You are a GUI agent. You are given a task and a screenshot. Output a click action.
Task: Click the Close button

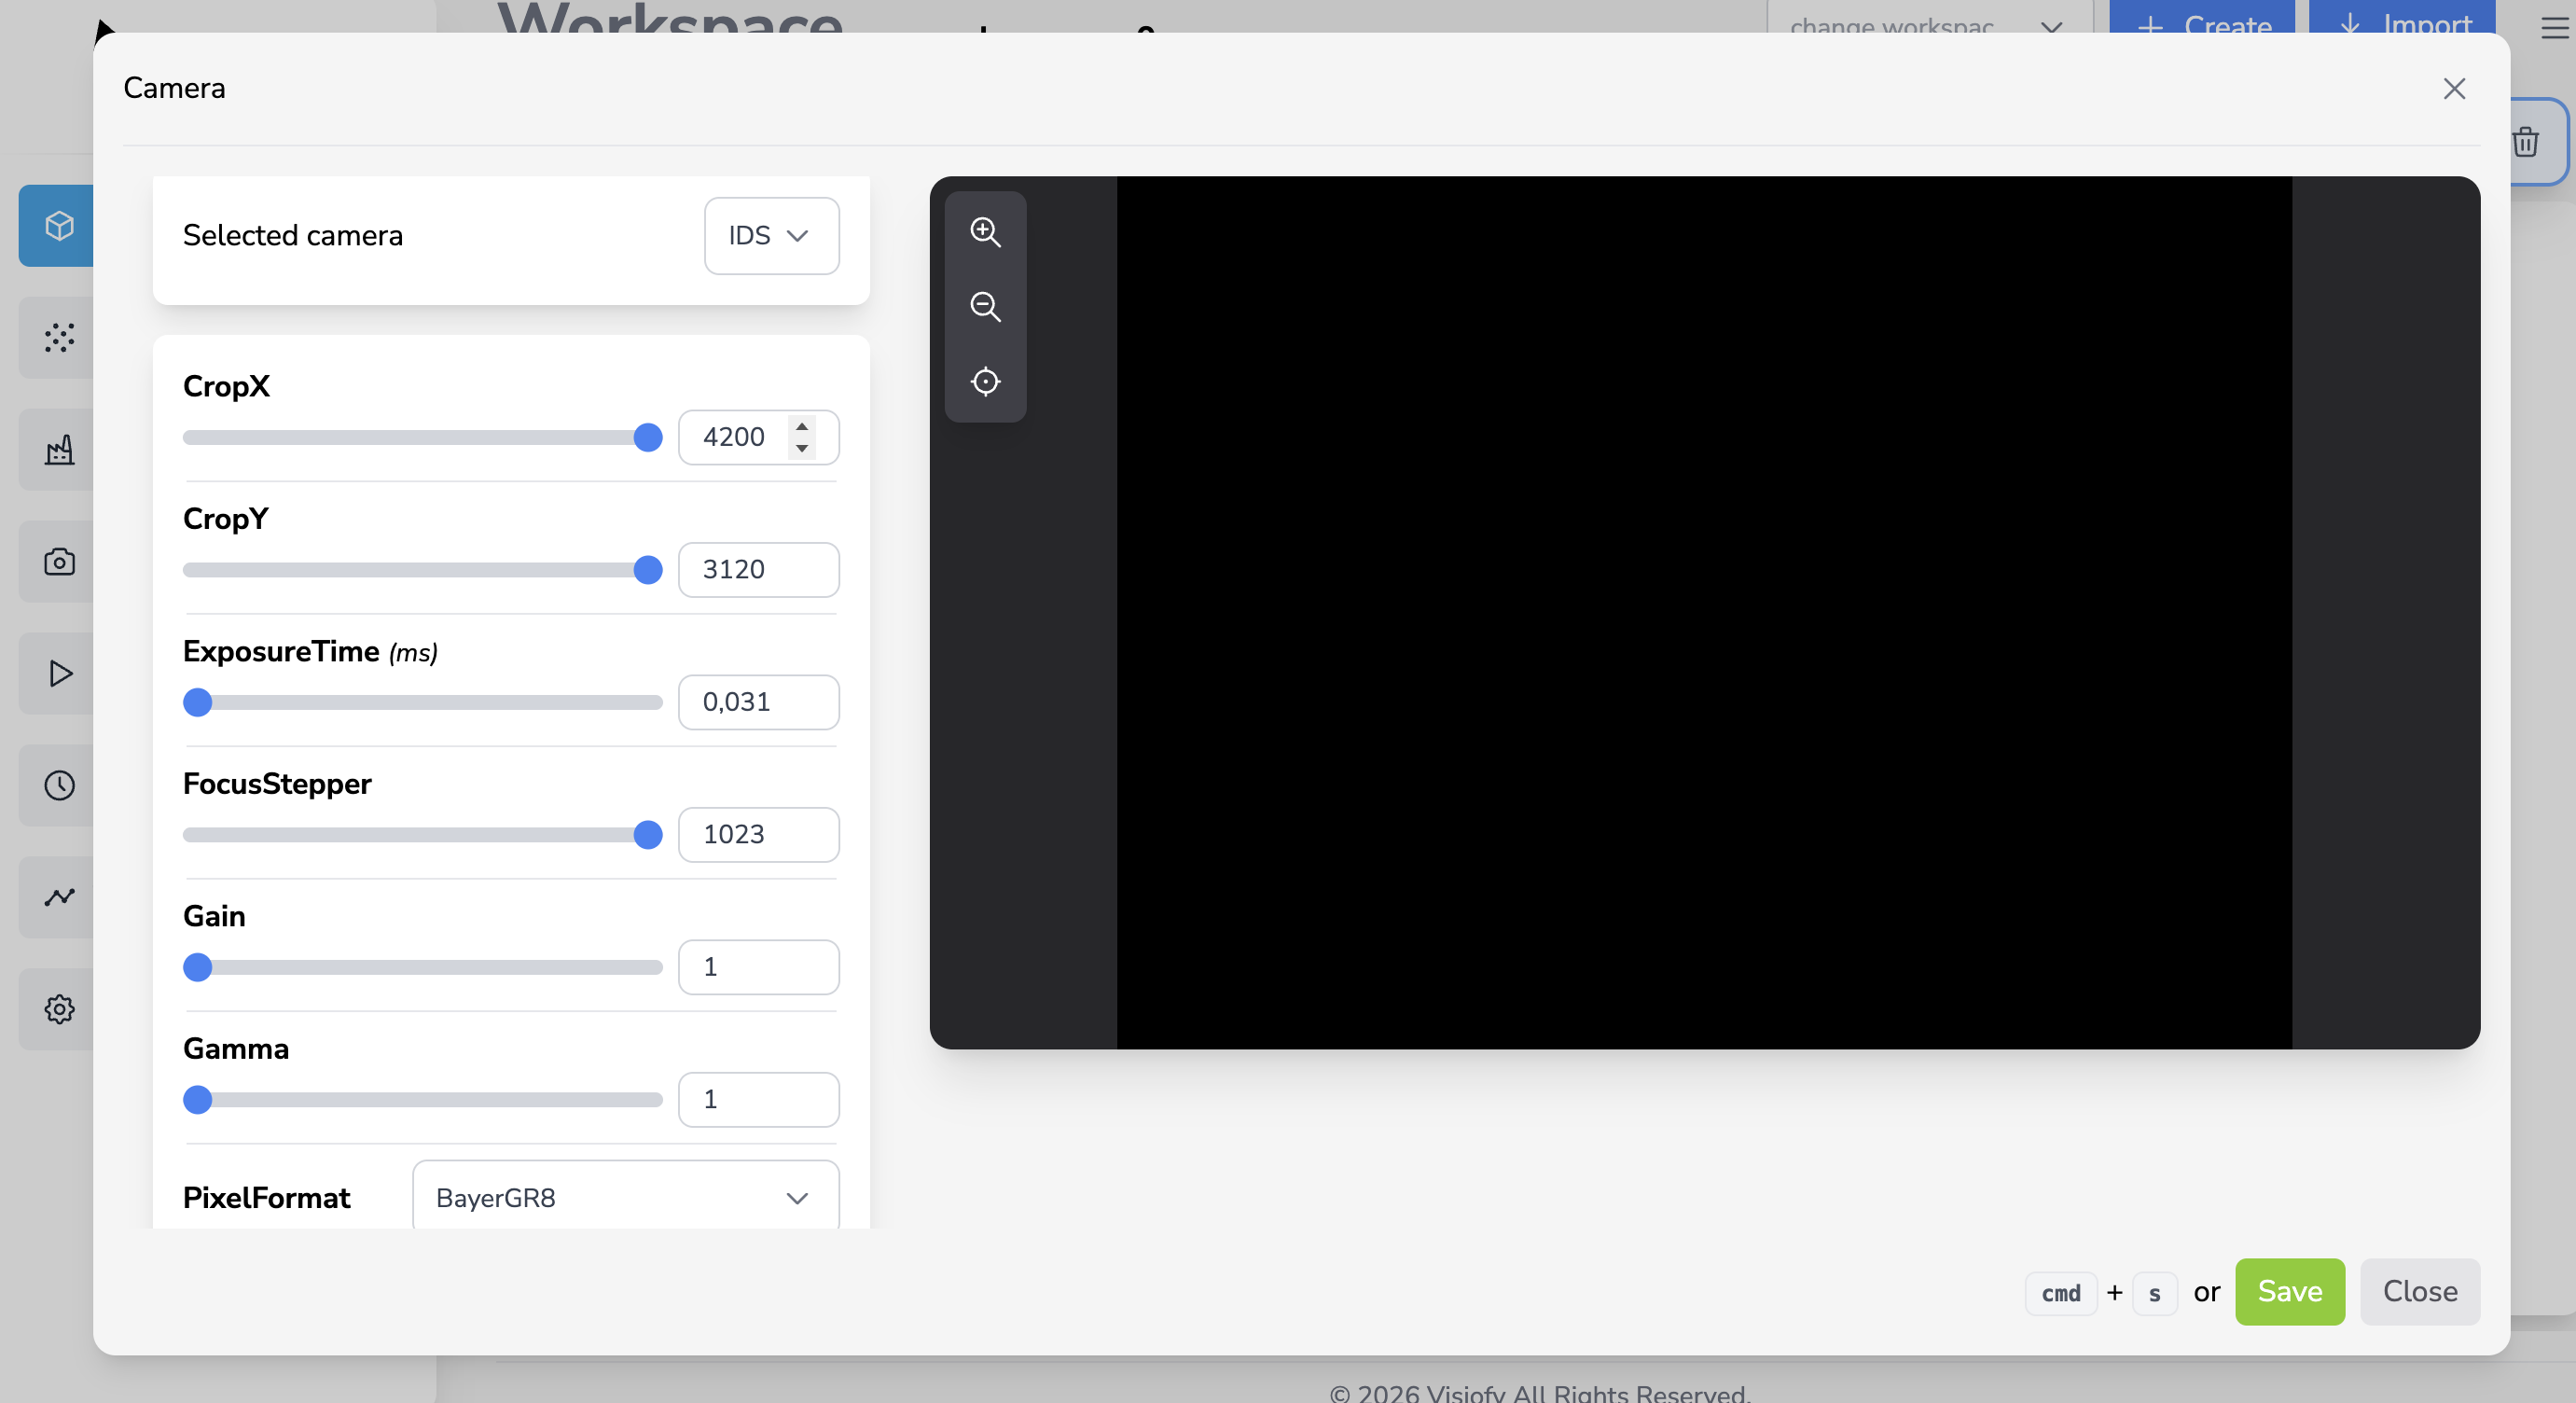click(x=2420, y=1291)
